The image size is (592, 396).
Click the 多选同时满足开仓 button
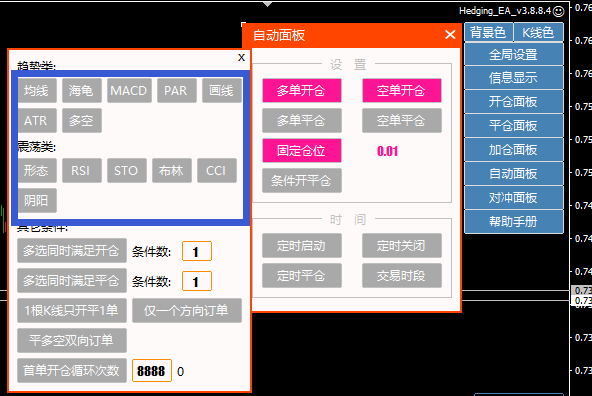[72, 250]
